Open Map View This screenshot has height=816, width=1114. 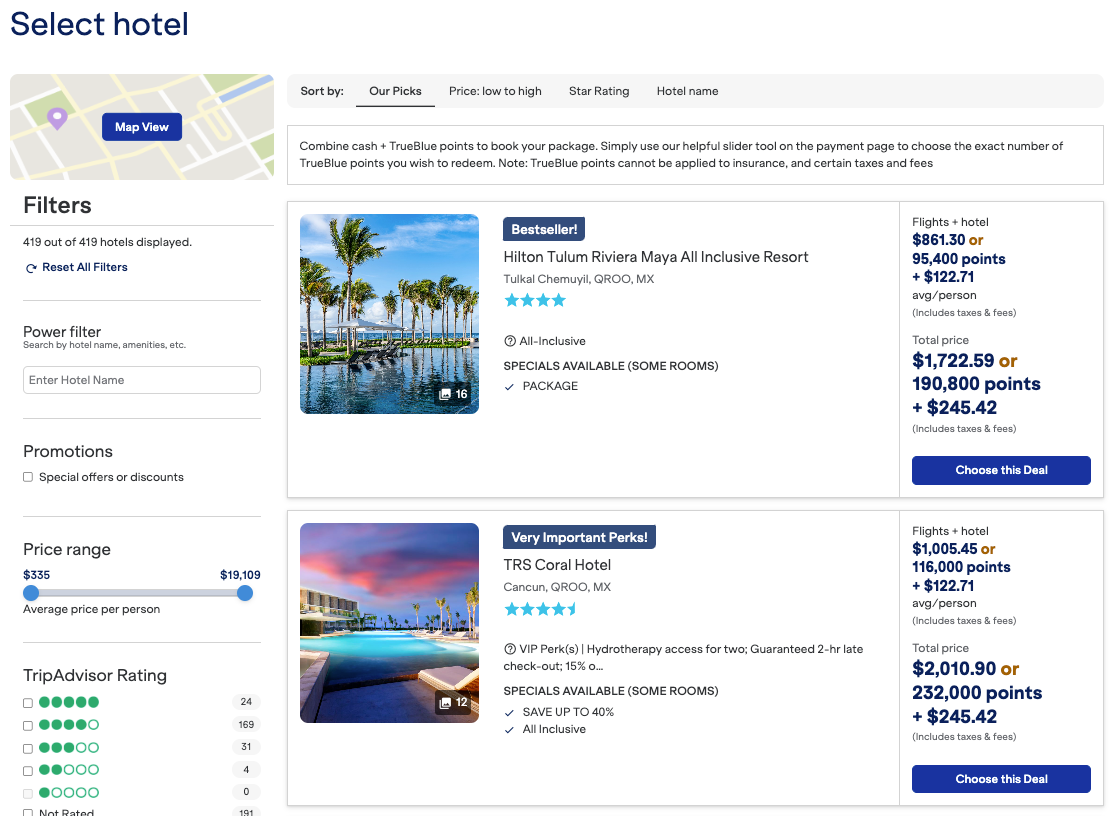point(141,127)
